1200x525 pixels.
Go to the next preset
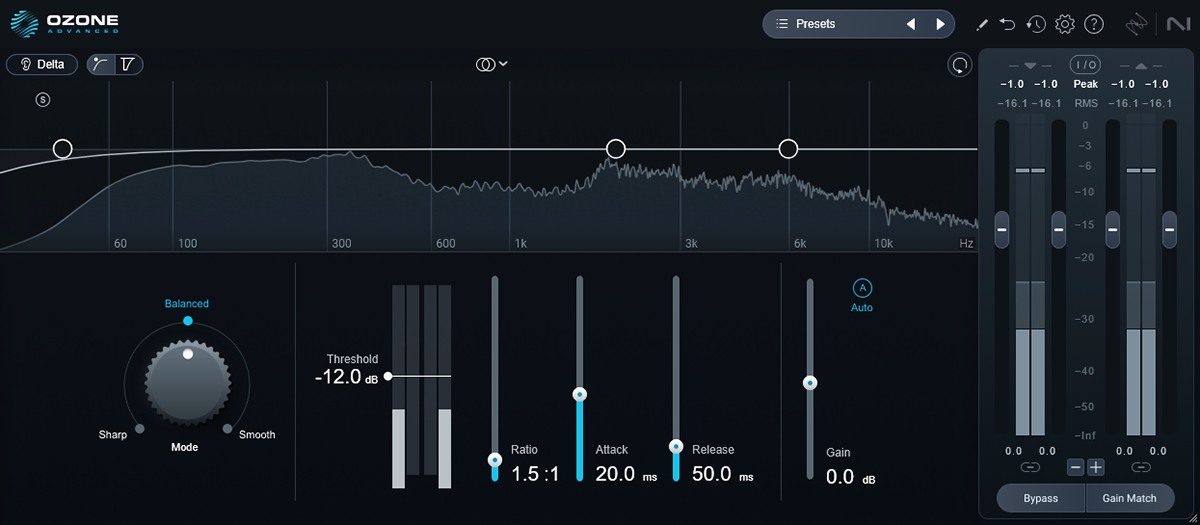(x=939, y=24)
